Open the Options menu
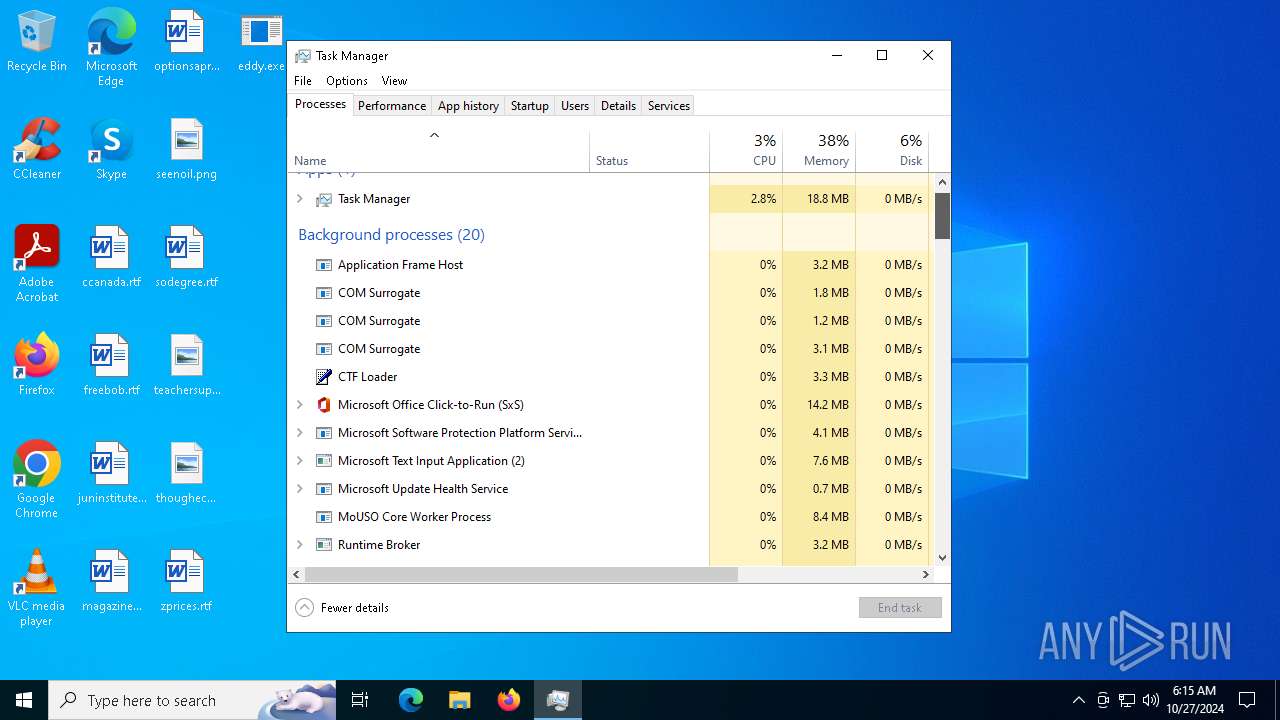 pyautogui.click(x=347, y=81)
